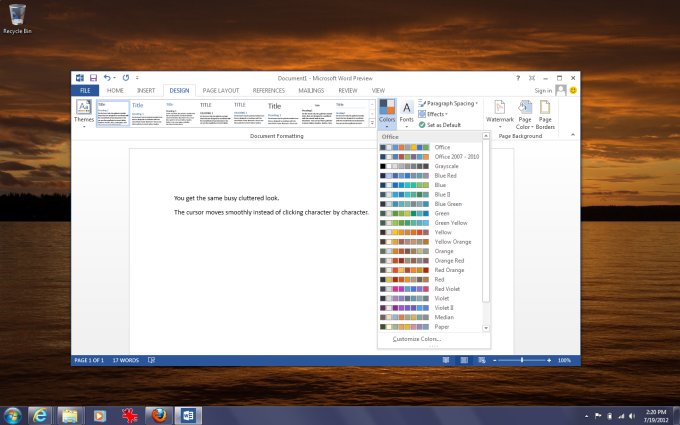Switch to the Page Layout tab
The width and height of the screenshot is (680, 425).
click(x=221, y=90)
